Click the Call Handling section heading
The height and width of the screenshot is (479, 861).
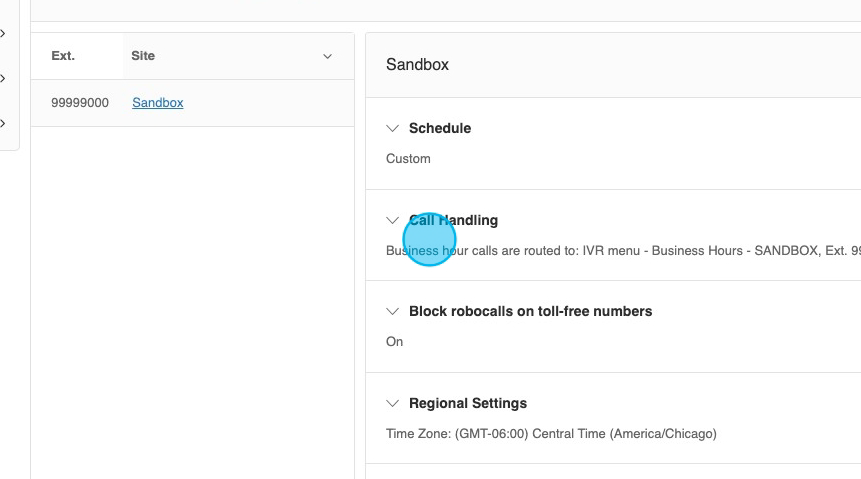[x=454, y=220]
